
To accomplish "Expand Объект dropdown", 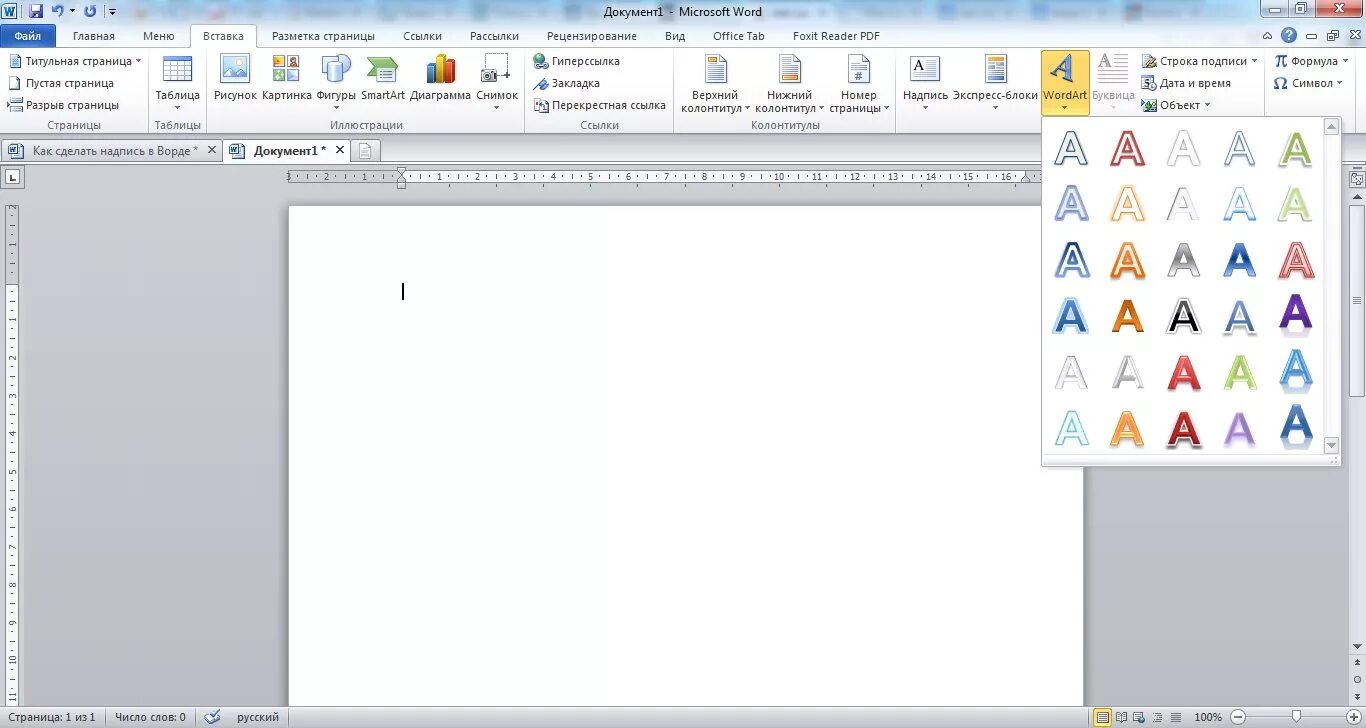I will (1207, 105).
